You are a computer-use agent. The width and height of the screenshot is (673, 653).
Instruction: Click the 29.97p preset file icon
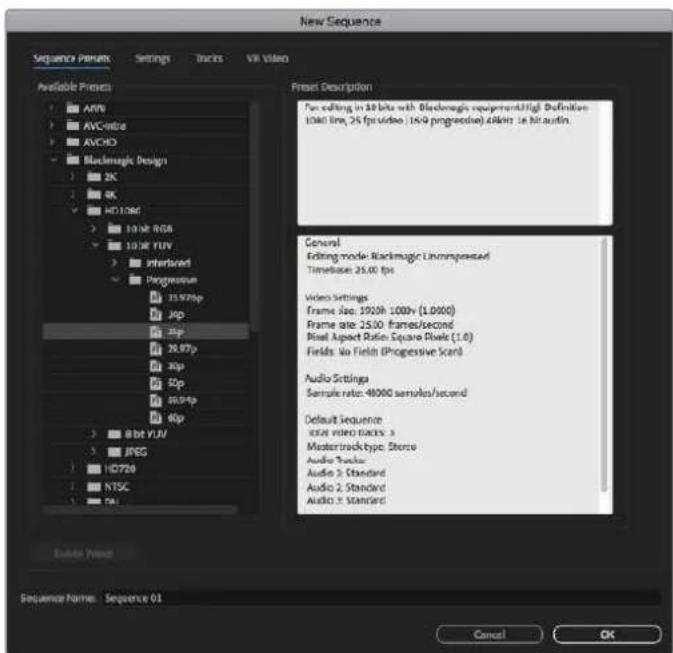pos(155,348)
